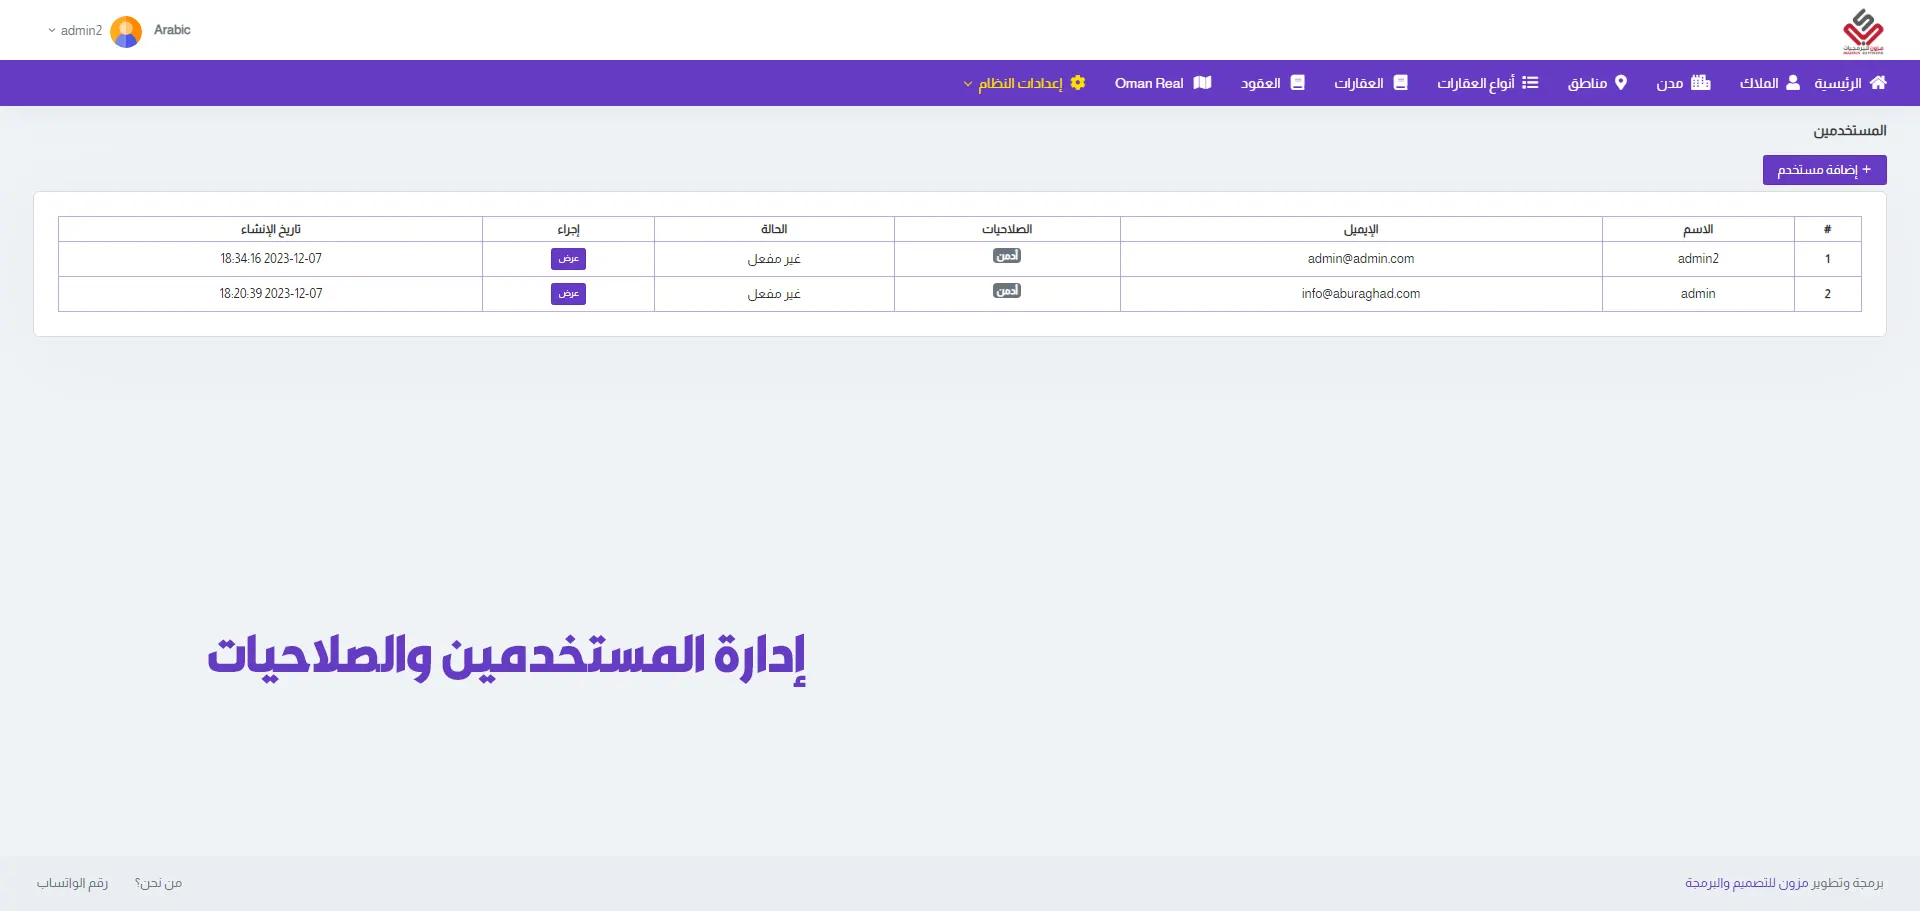Click the gear icon for إعدادات النظام
This screenshot has height=911, width=1920.
tap(1078, 83)
